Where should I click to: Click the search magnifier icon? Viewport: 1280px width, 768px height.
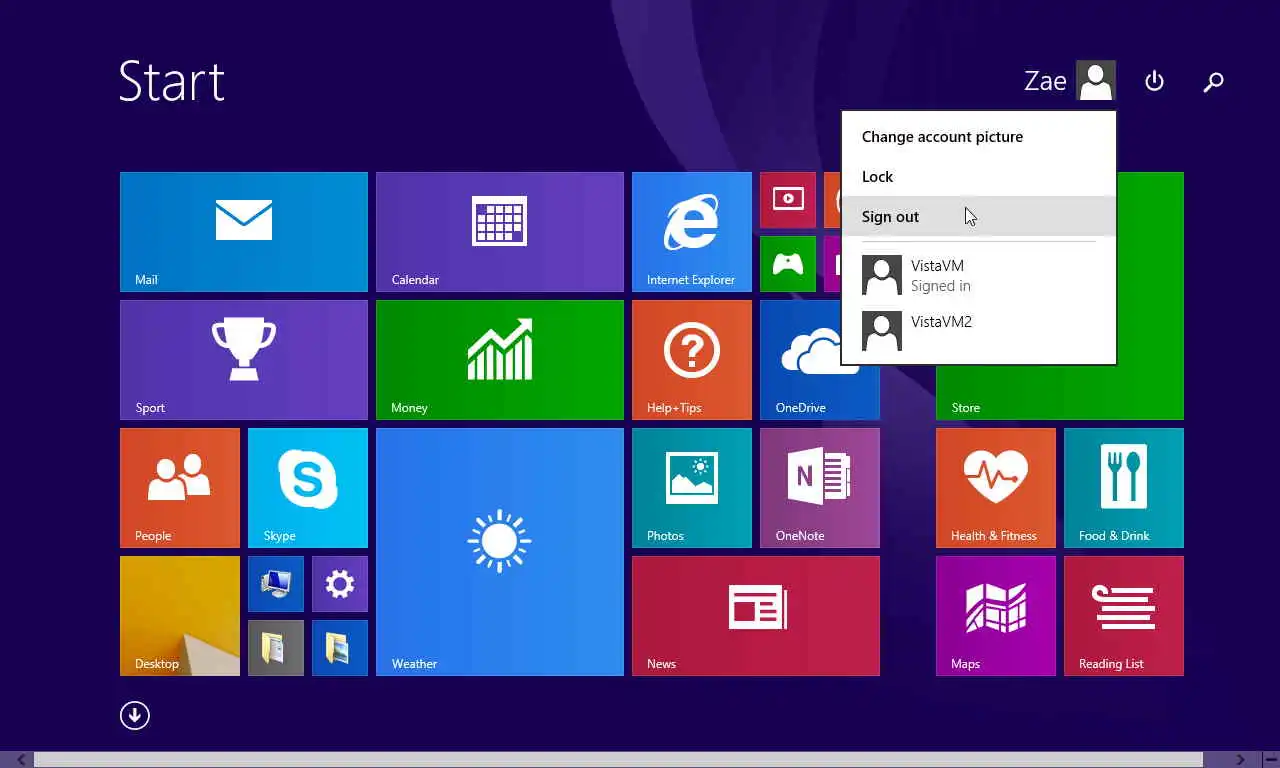1213,82
